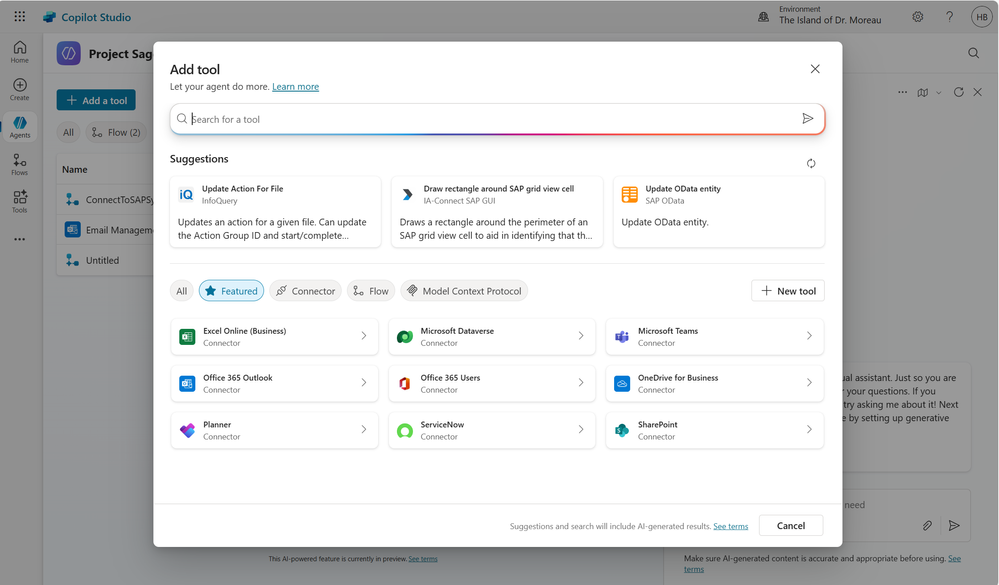Open Flows in the left sidebar
The image size is (999, 585).
20,164
